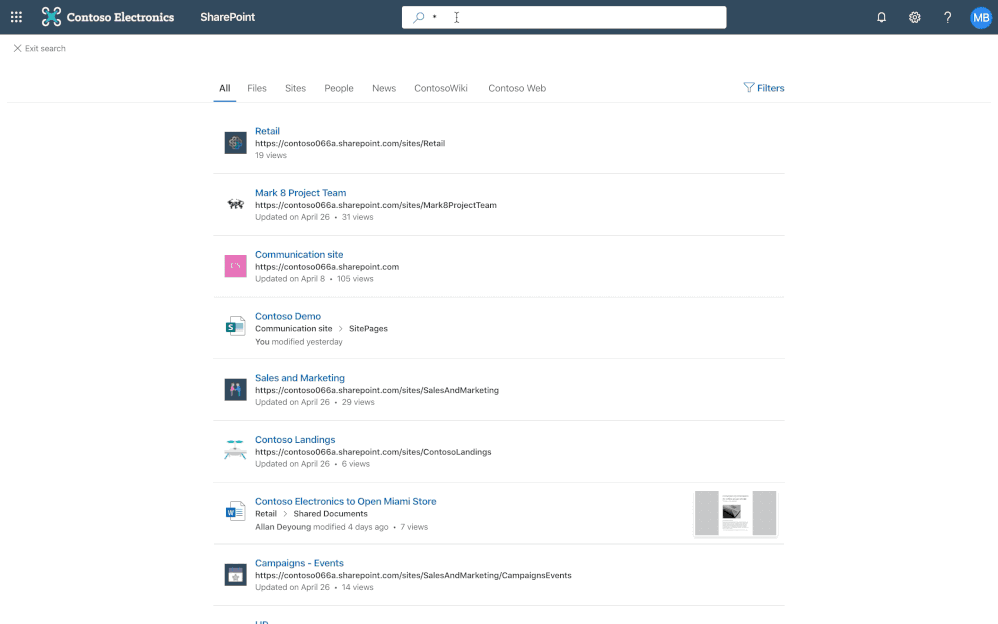Click the Retail breadcrumb under Miami Store
Image resolution: width=998 pixels, height=624 pixels.
(x=266, y=514)
